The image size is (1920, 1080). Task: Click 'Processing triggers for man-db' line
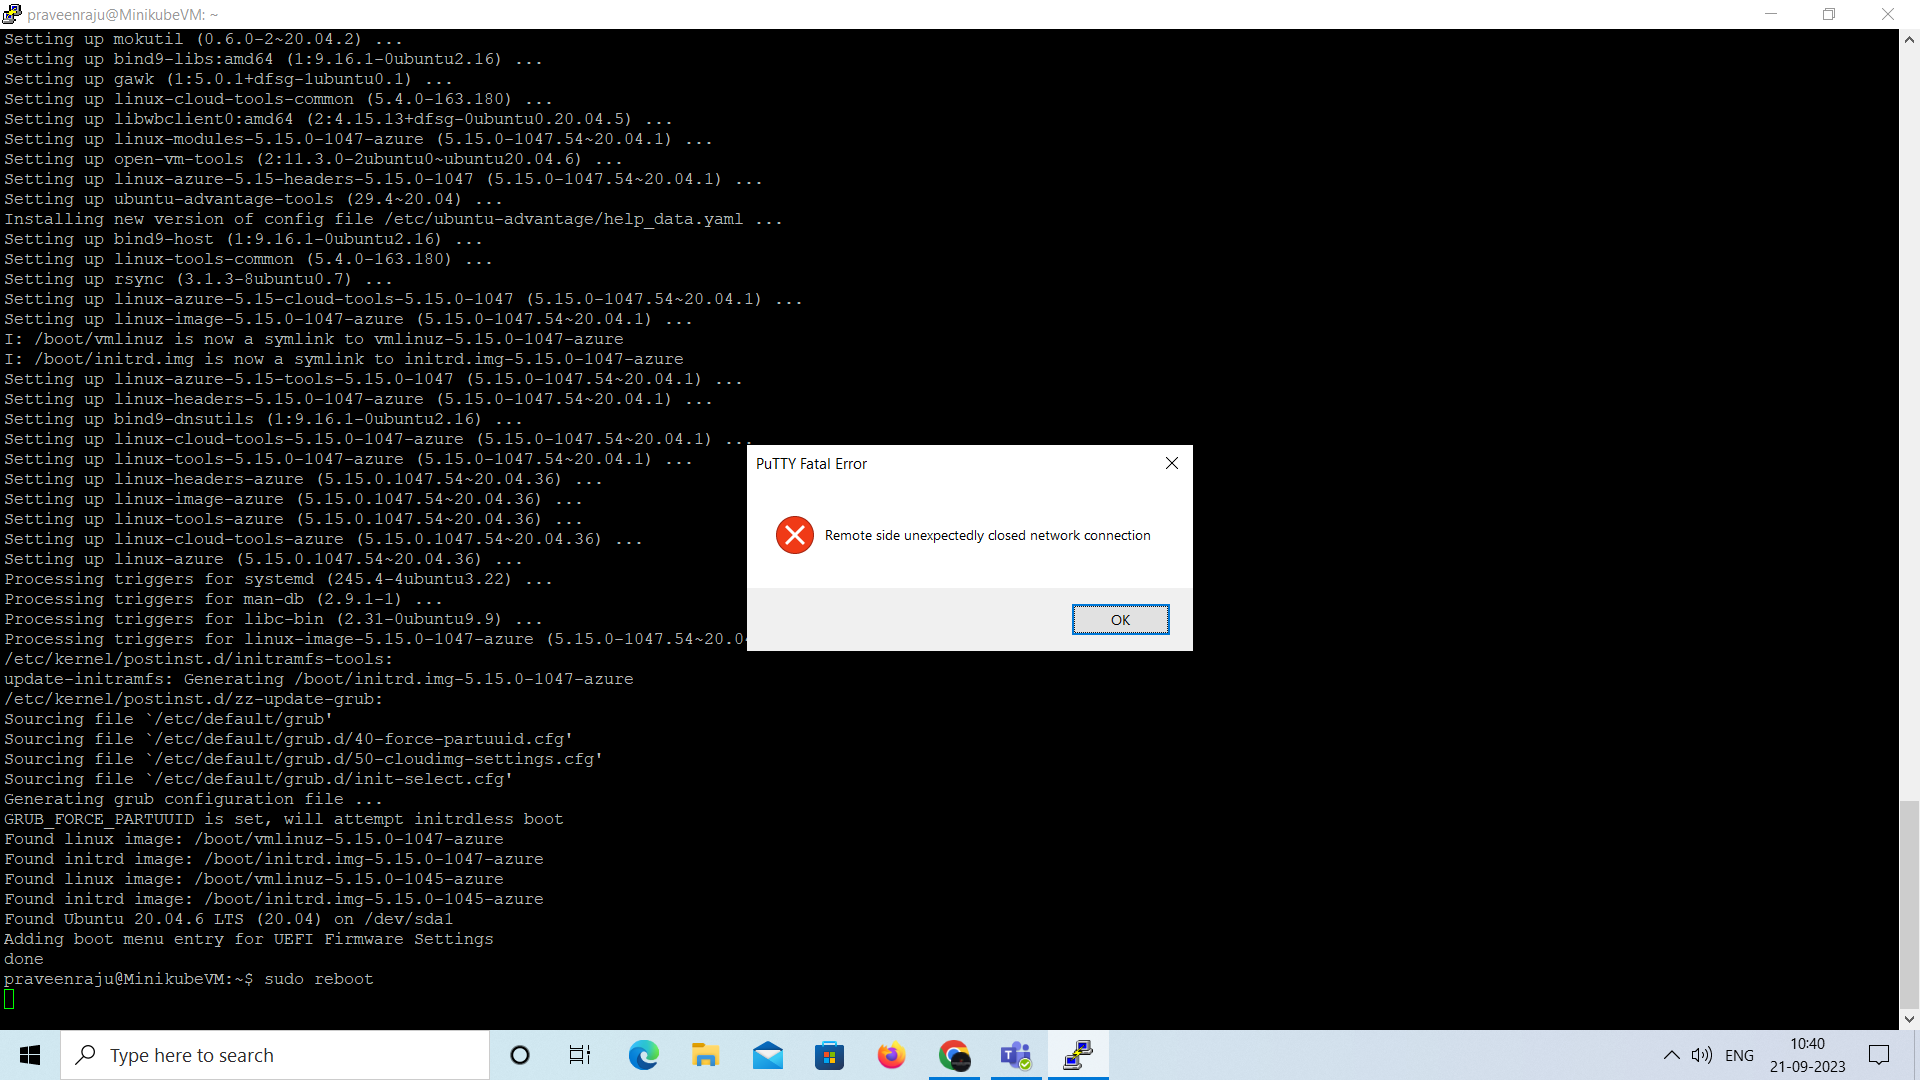pyautogui.click(x=223, y=599)
